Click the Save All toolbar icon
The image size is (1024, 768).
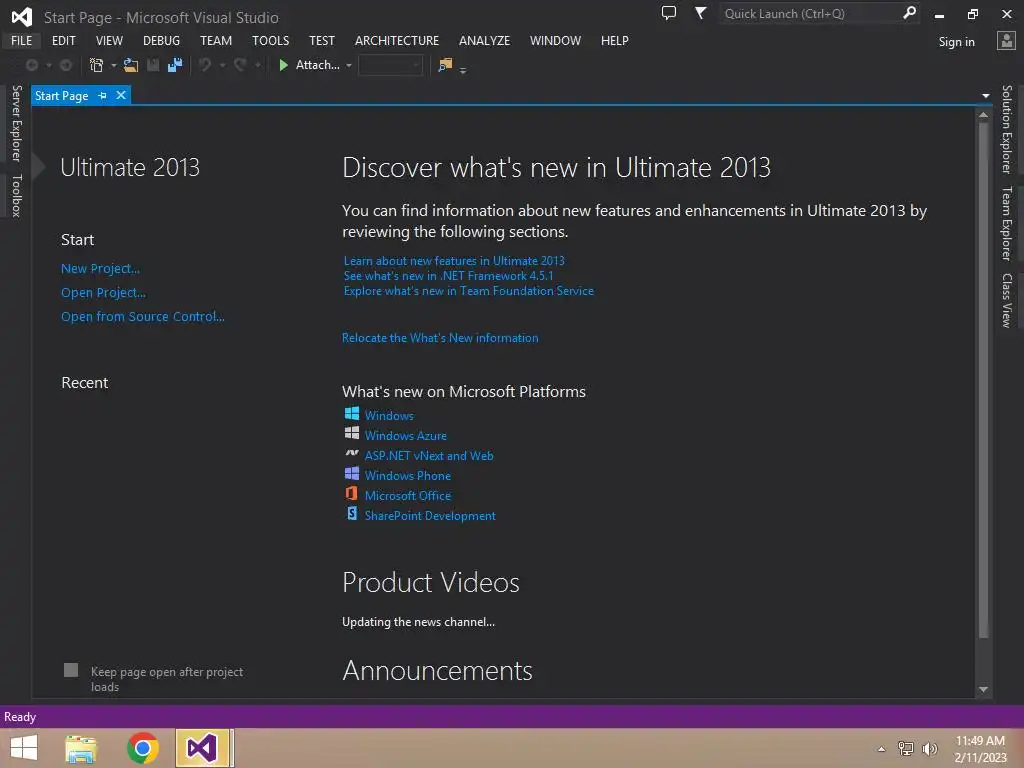[175, 65]
